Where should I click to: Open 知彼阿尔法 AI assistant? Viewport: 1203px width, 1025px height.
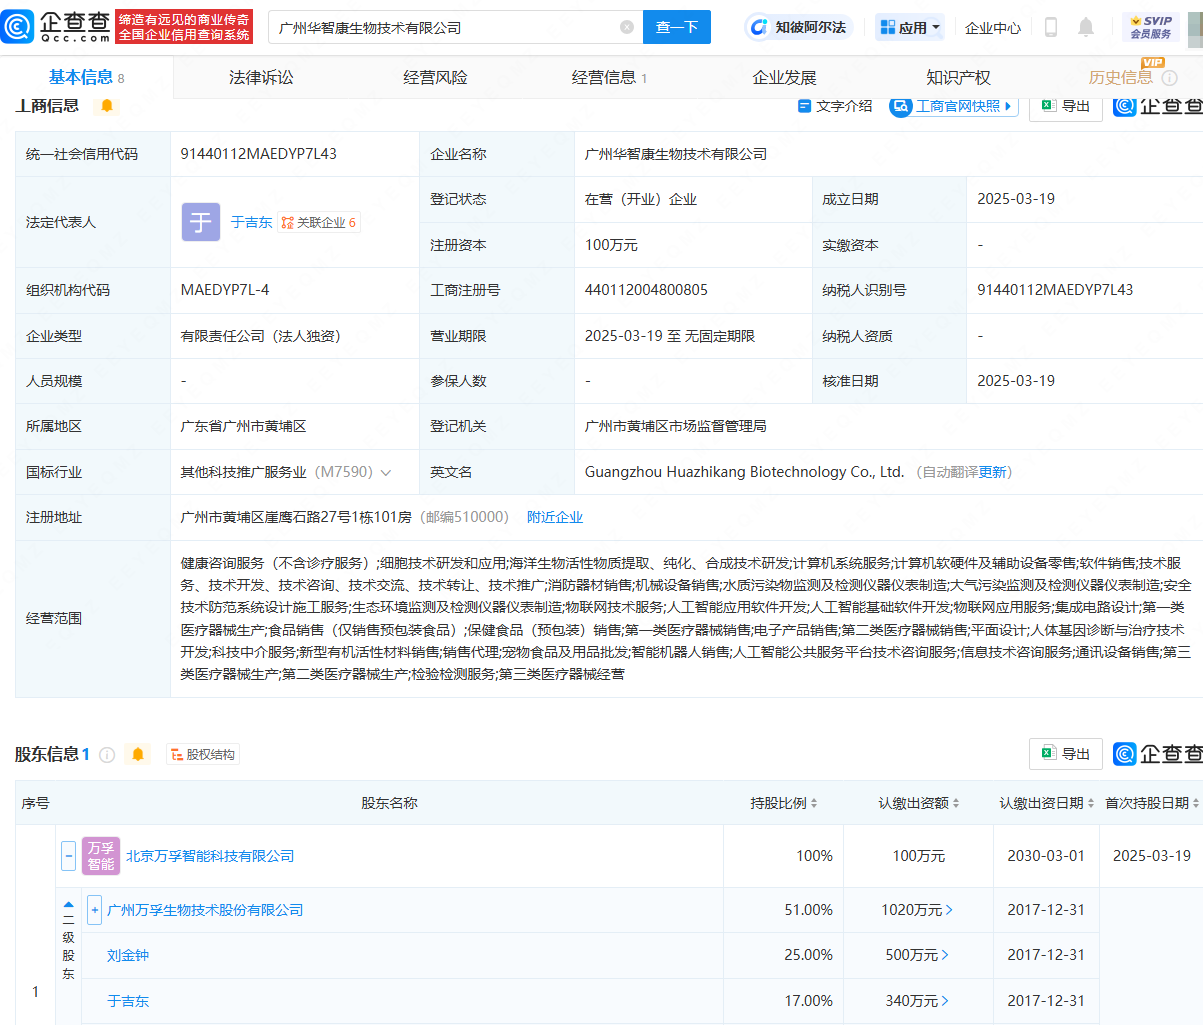point(797,27)
